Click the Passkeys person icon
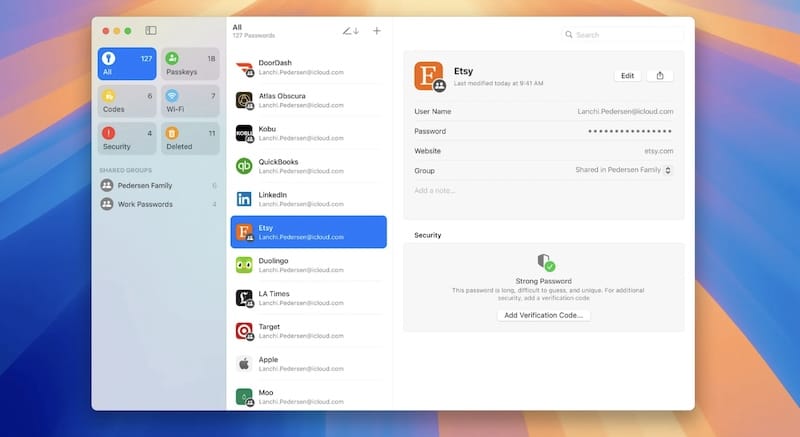Screen dimensions: 800x437 click(x=172, y=58)
